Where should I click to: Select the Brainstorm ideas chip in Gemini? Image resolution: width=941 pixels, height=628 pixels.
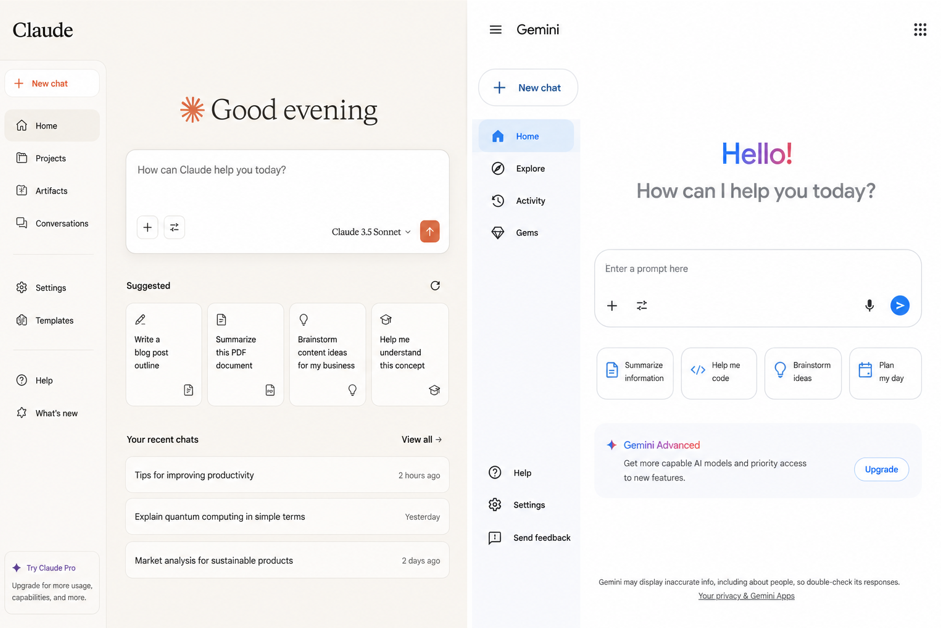click(x=803, y=373)
